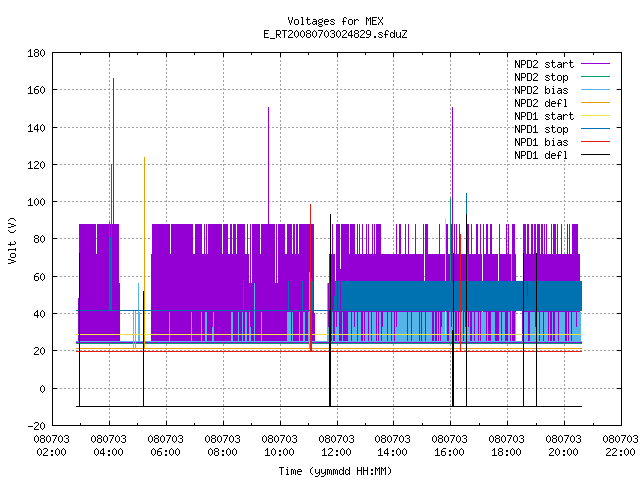Image resolution: width=640 pixels, height=480 pixels.
Task: Click the orange NPD2 defl legend line
Action: (595, 102)
